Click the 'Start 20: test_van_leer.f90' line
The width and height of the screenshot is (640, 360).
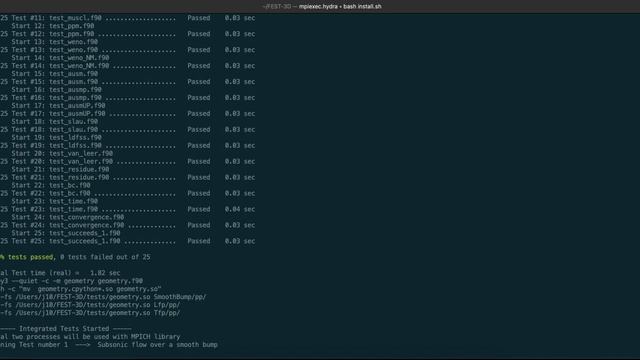62,153
